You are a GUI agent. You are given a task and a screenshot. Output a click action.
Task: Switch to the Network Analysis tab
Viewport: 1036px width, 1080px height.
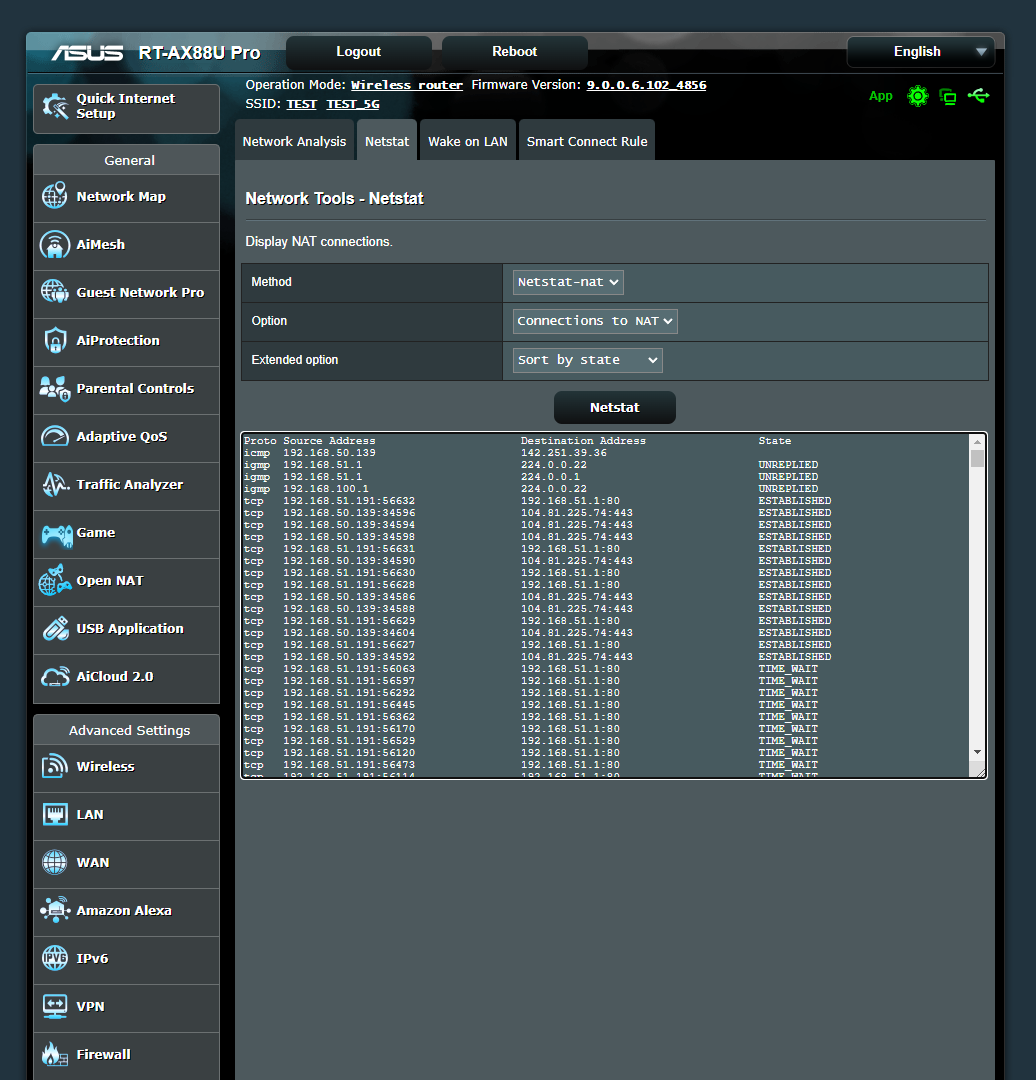(x=294, y=141)
